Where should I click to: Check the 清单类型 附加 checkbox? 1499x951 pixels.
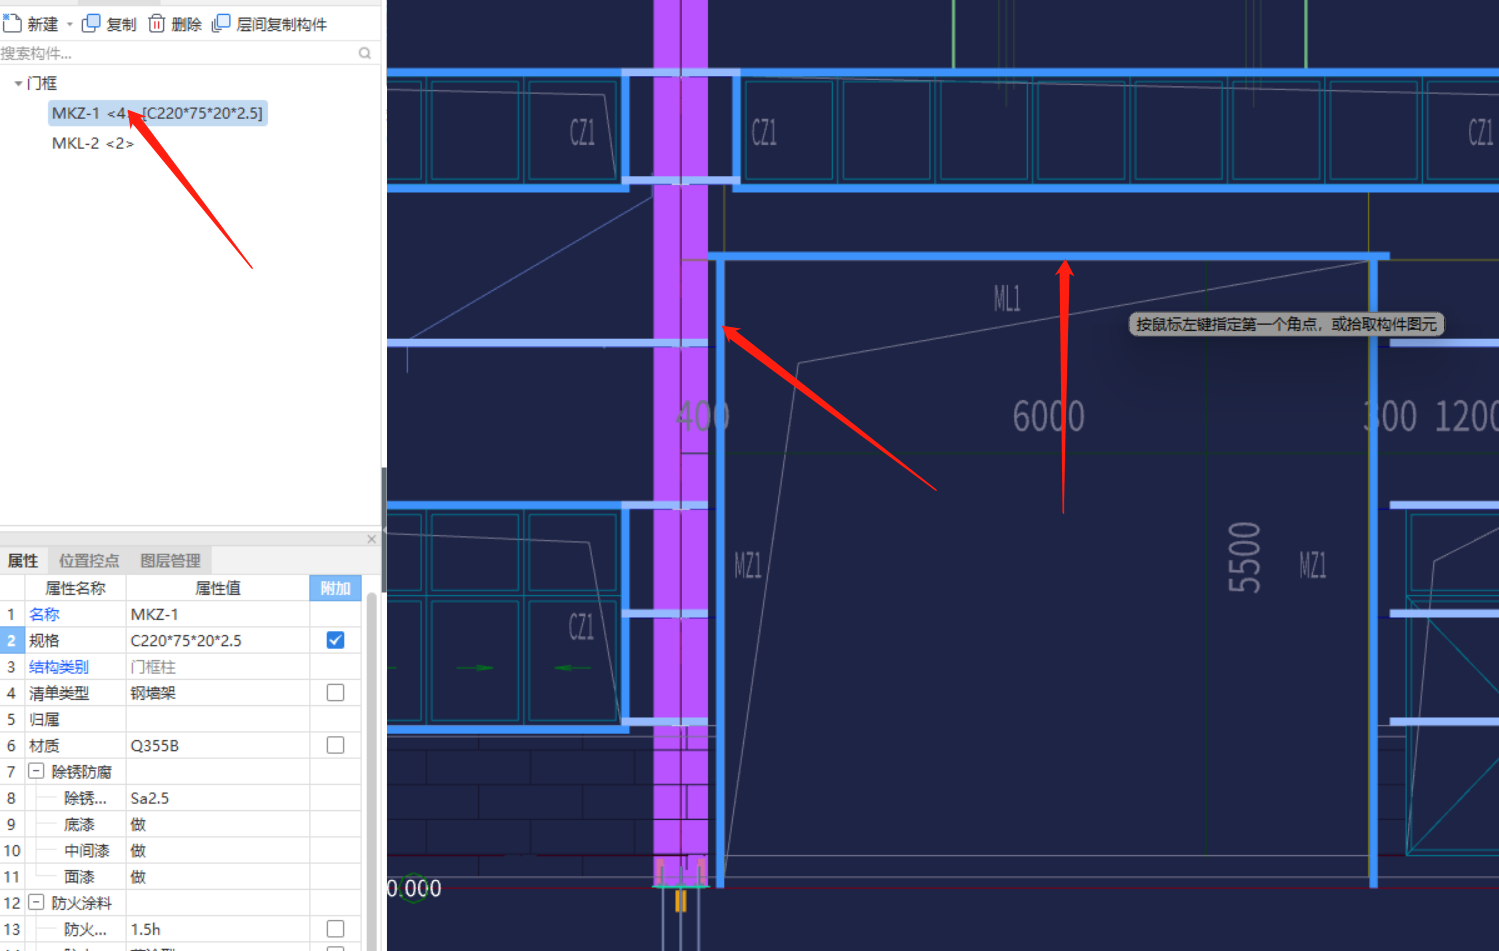[x=335, y=692]
